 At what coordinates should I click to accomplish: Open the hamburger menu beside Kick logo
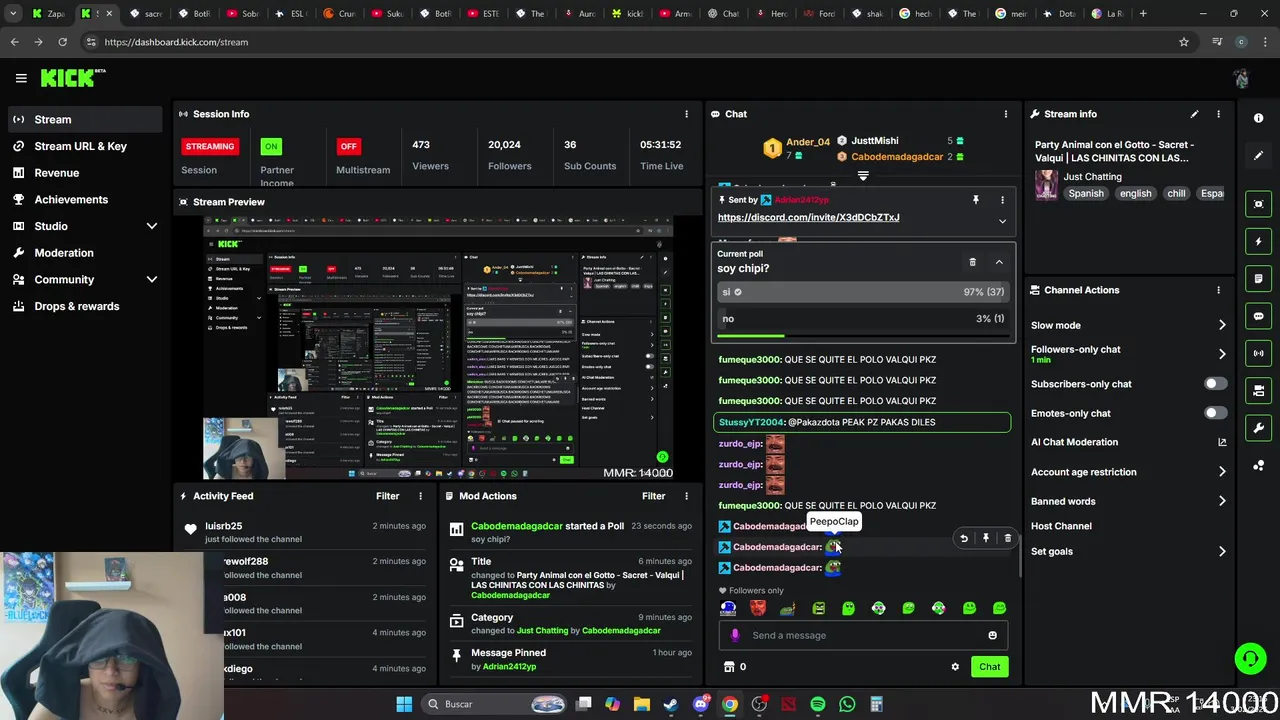21,78
